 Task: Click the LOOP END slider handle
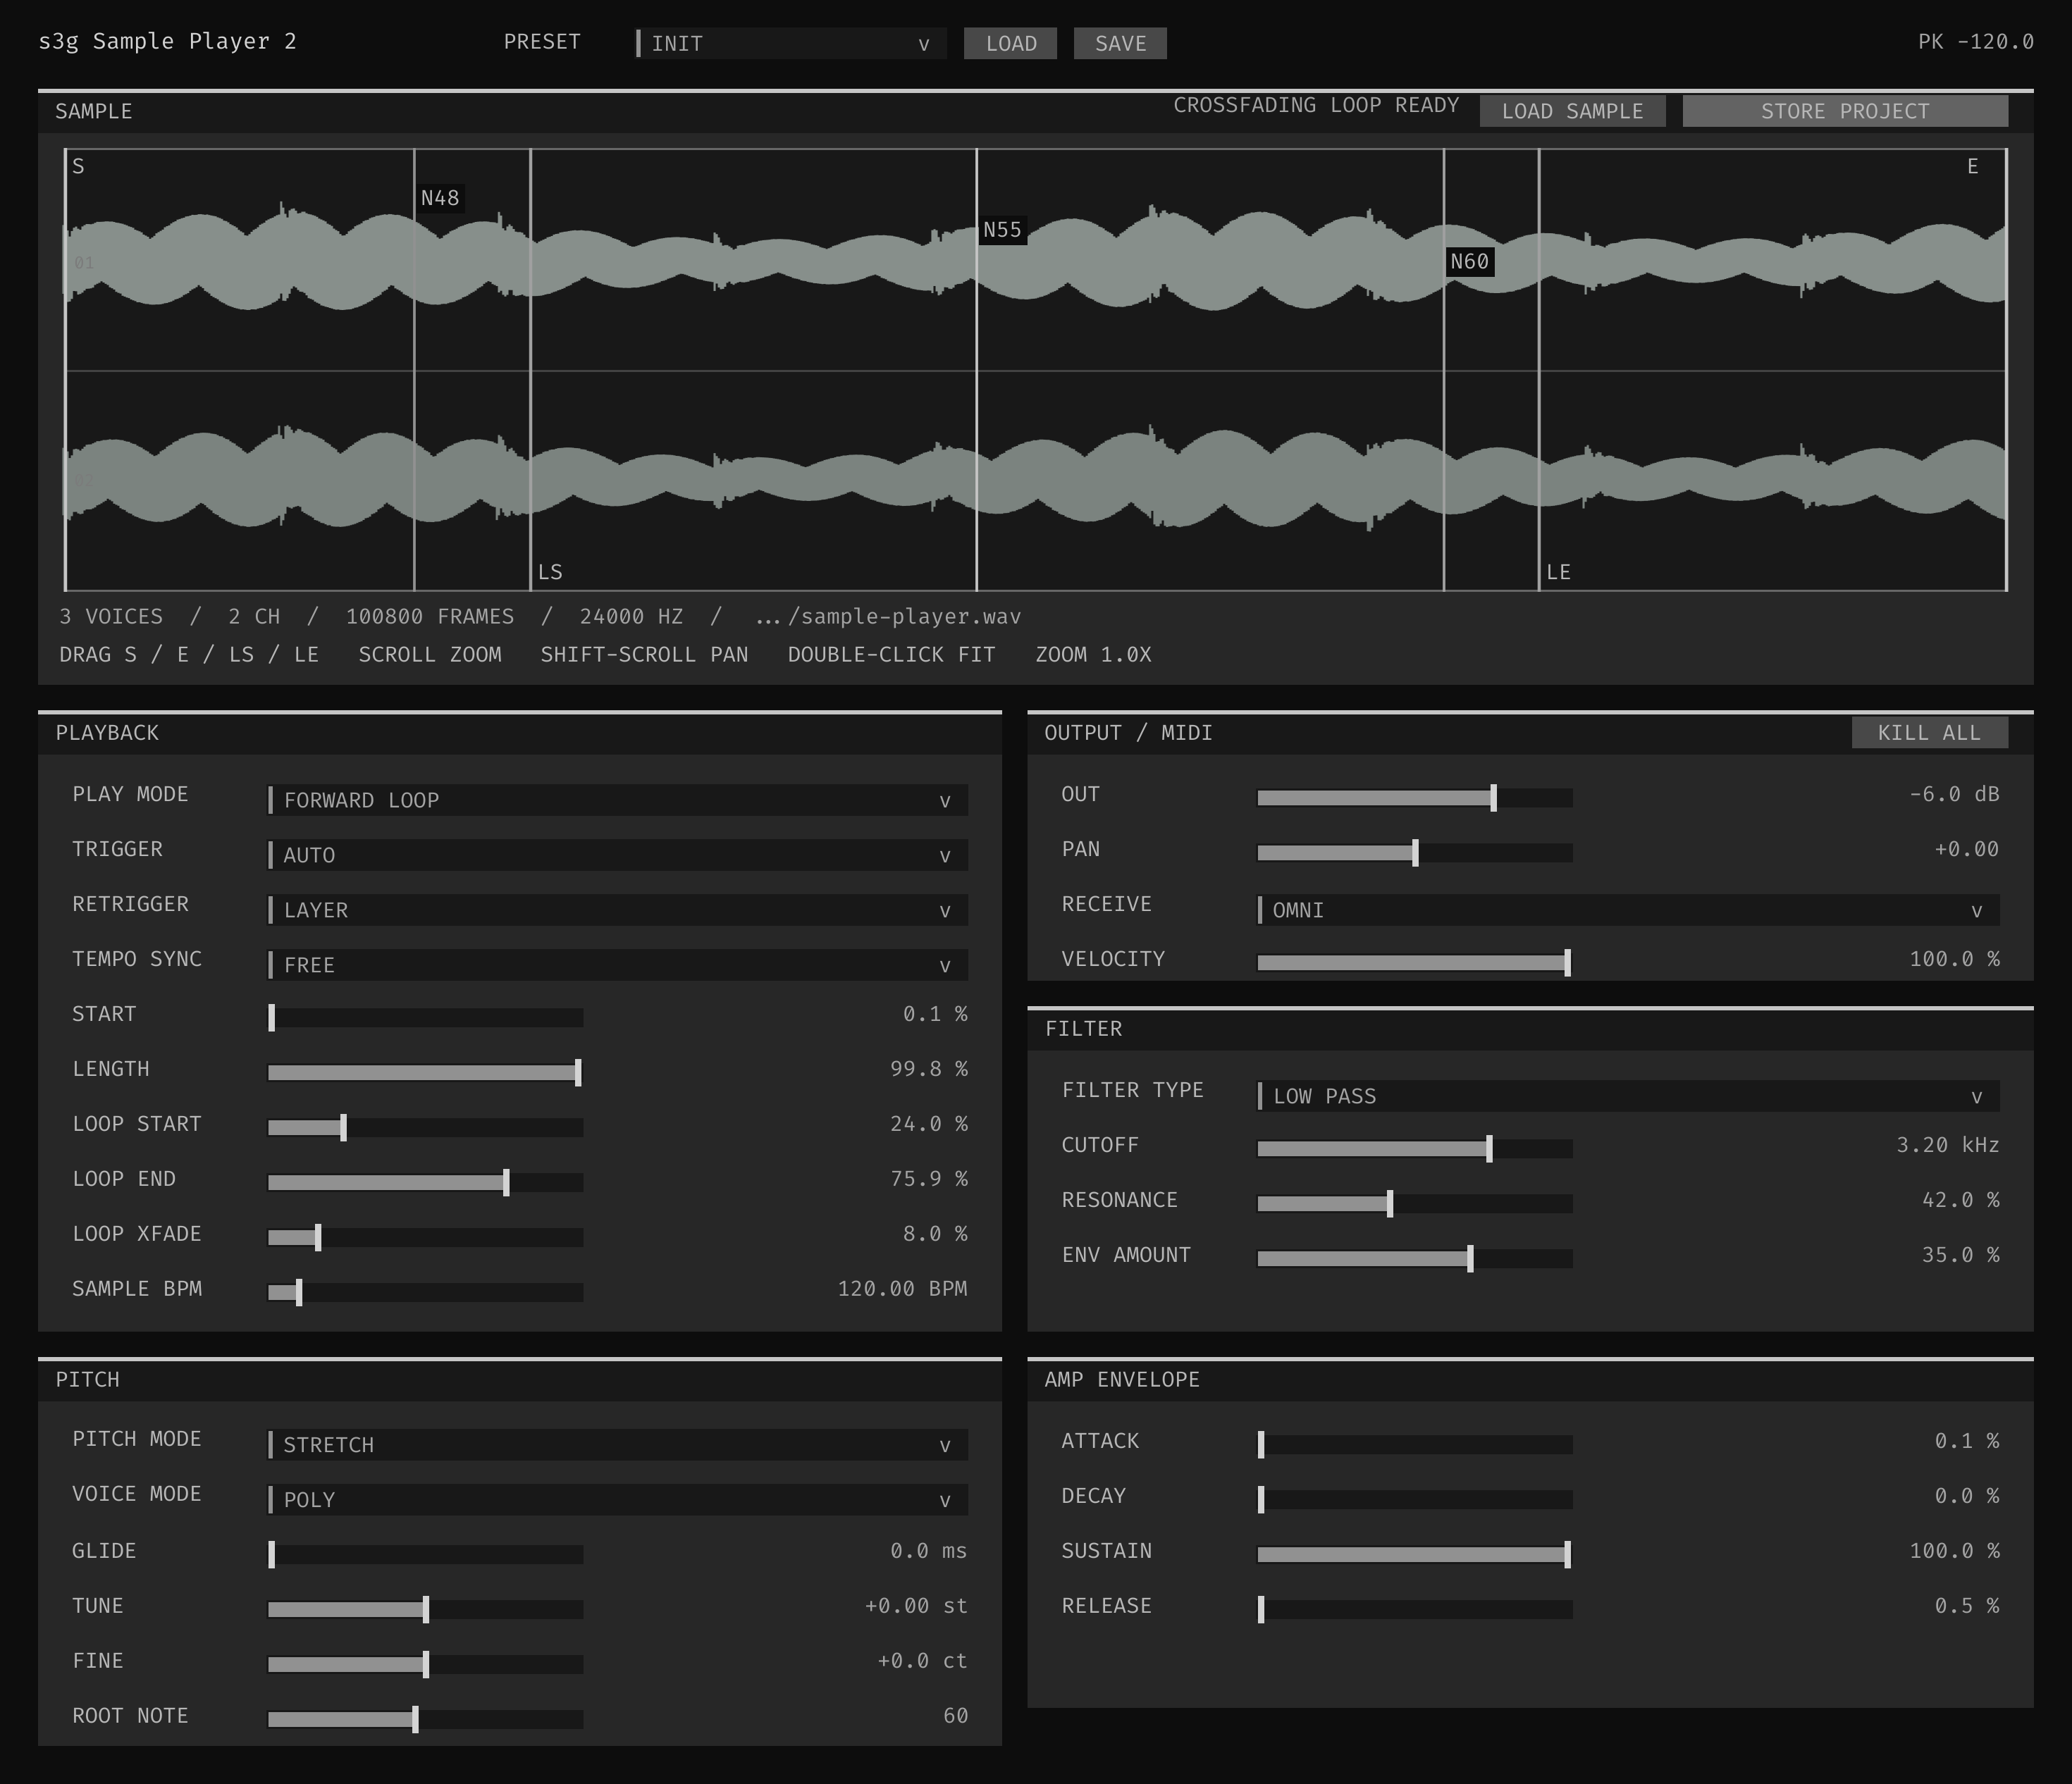(506, 1183)
